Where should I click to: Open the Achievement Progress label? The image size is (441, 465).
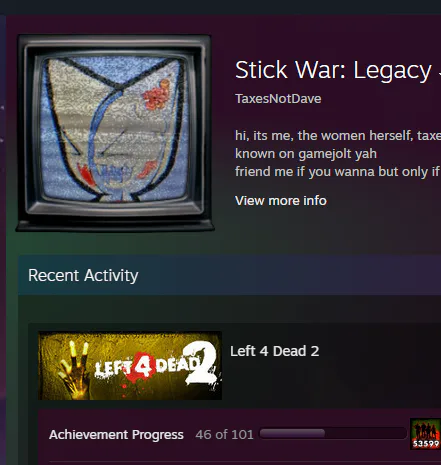116,435
